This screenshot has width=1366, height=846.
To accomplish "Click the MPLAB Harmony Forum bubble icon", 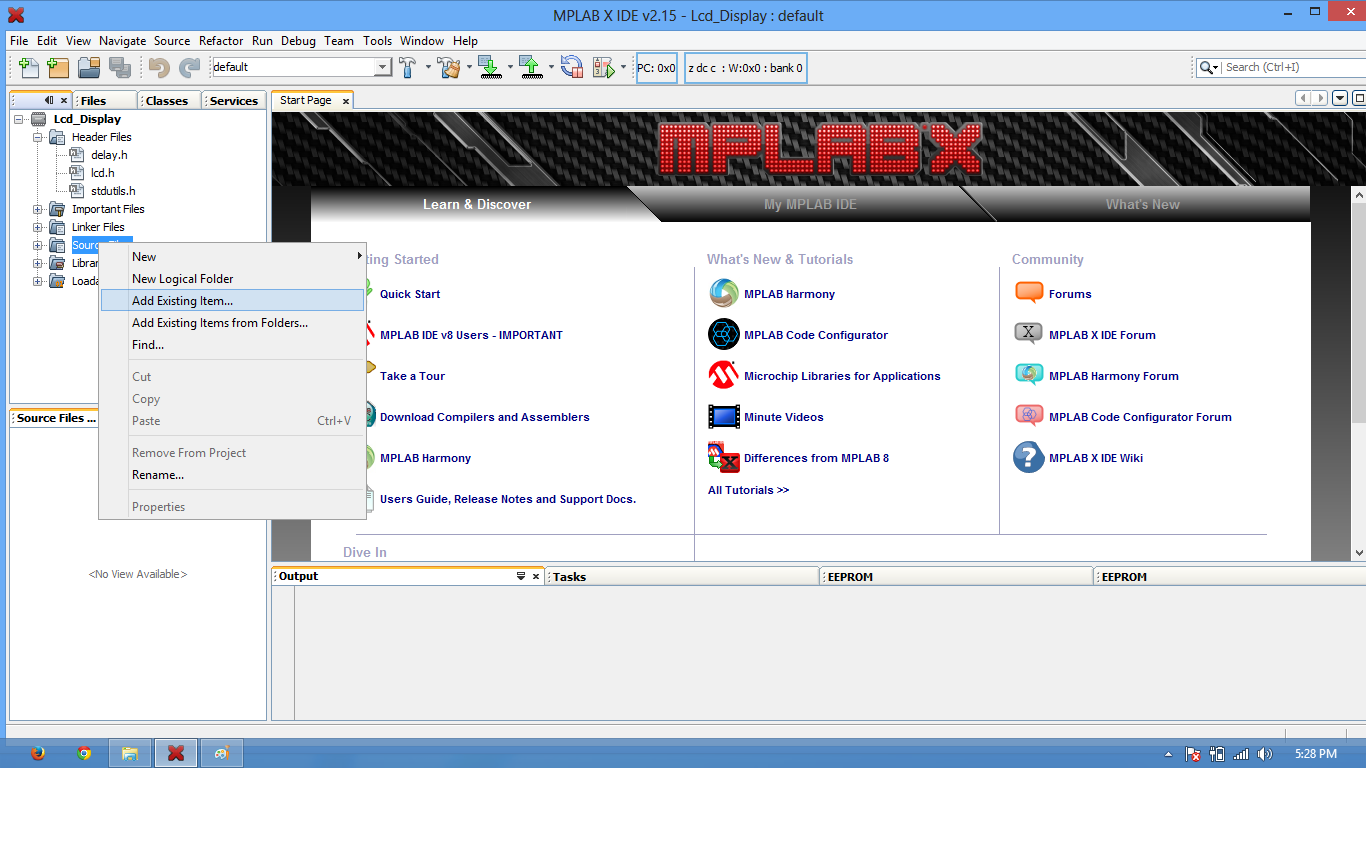I will [1029, 375].
